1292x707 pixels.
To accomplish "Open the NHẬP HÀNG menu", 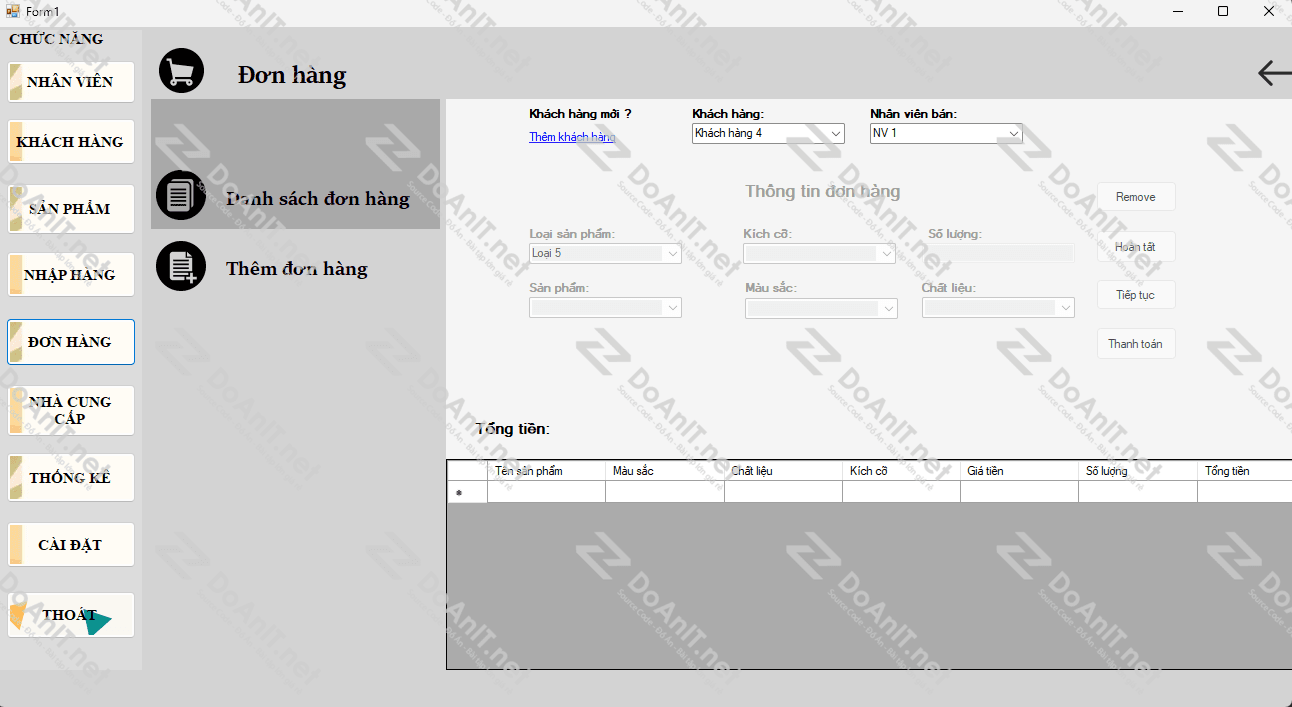I will click(x=71, y=275).
